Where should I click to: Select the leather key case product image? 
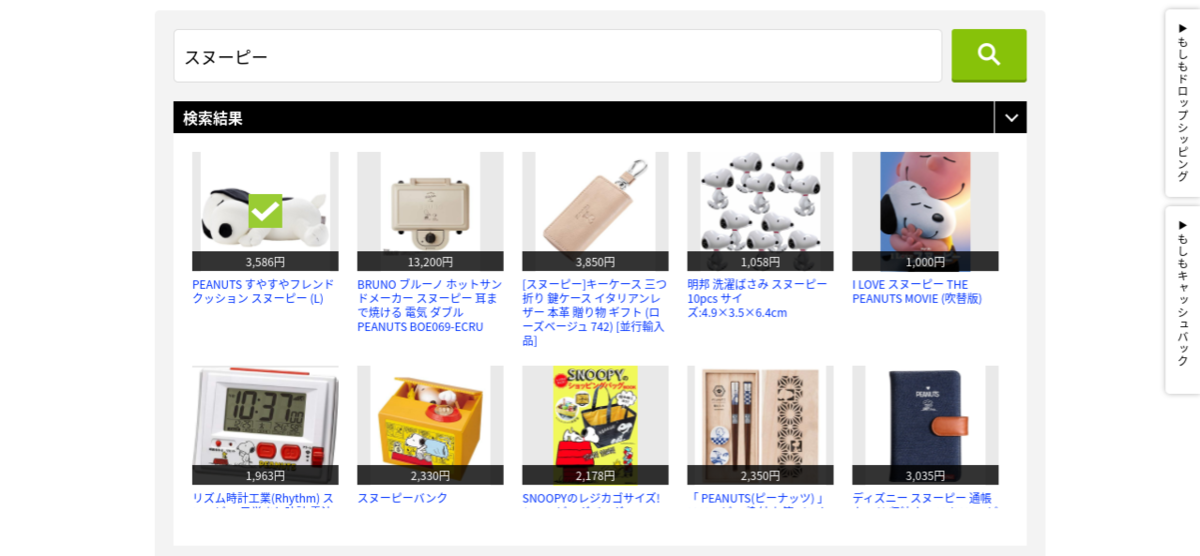pyautogui.click(x=595, y=211)
